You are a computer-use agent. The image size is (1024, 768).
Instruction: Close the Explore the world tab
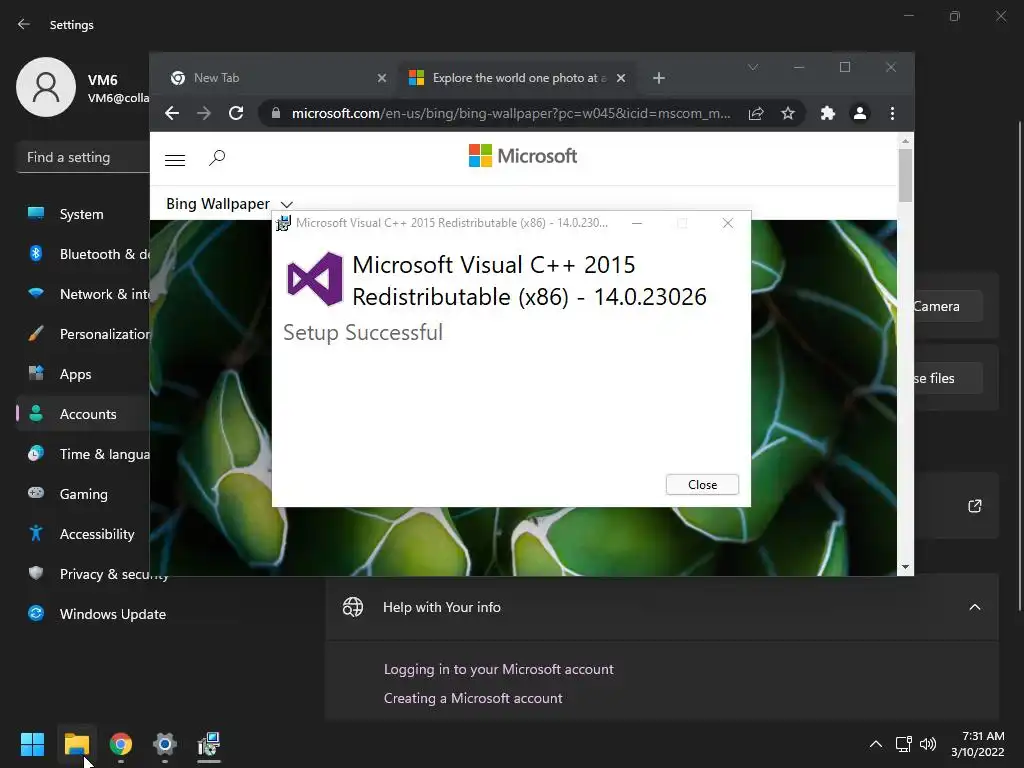point(621,78)
